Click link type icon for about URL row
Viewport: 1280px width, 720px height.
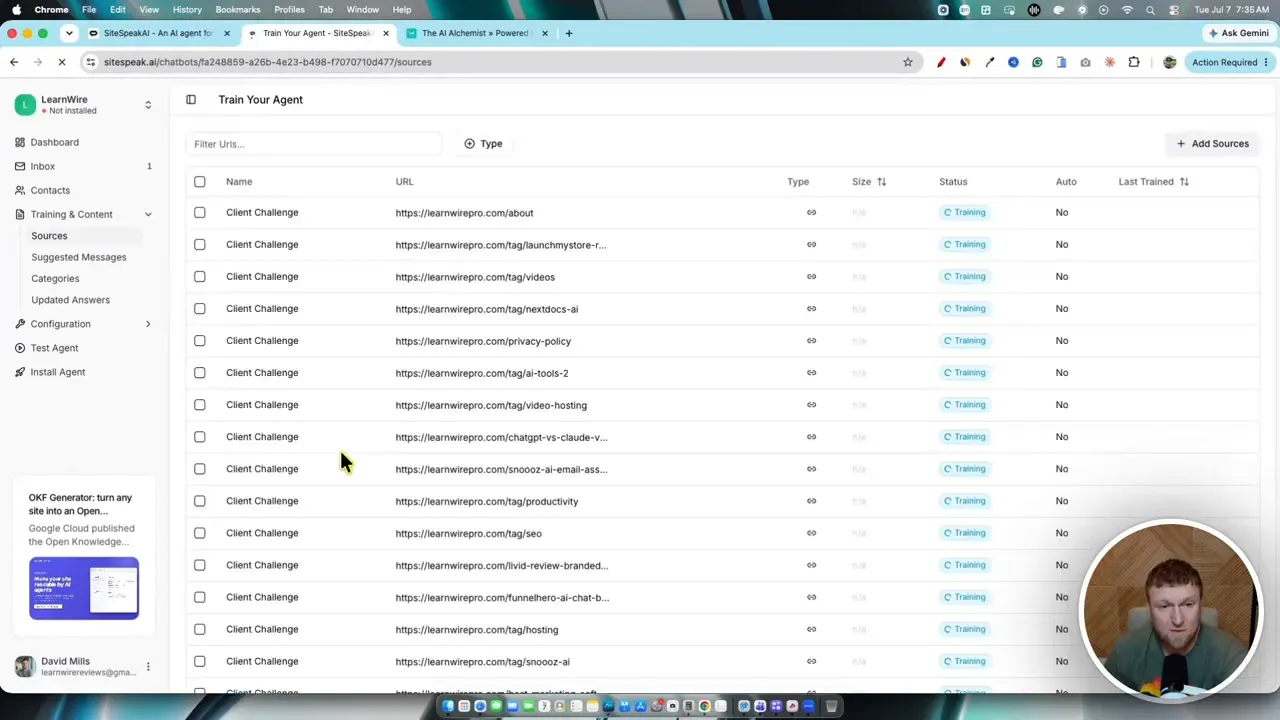811,212
